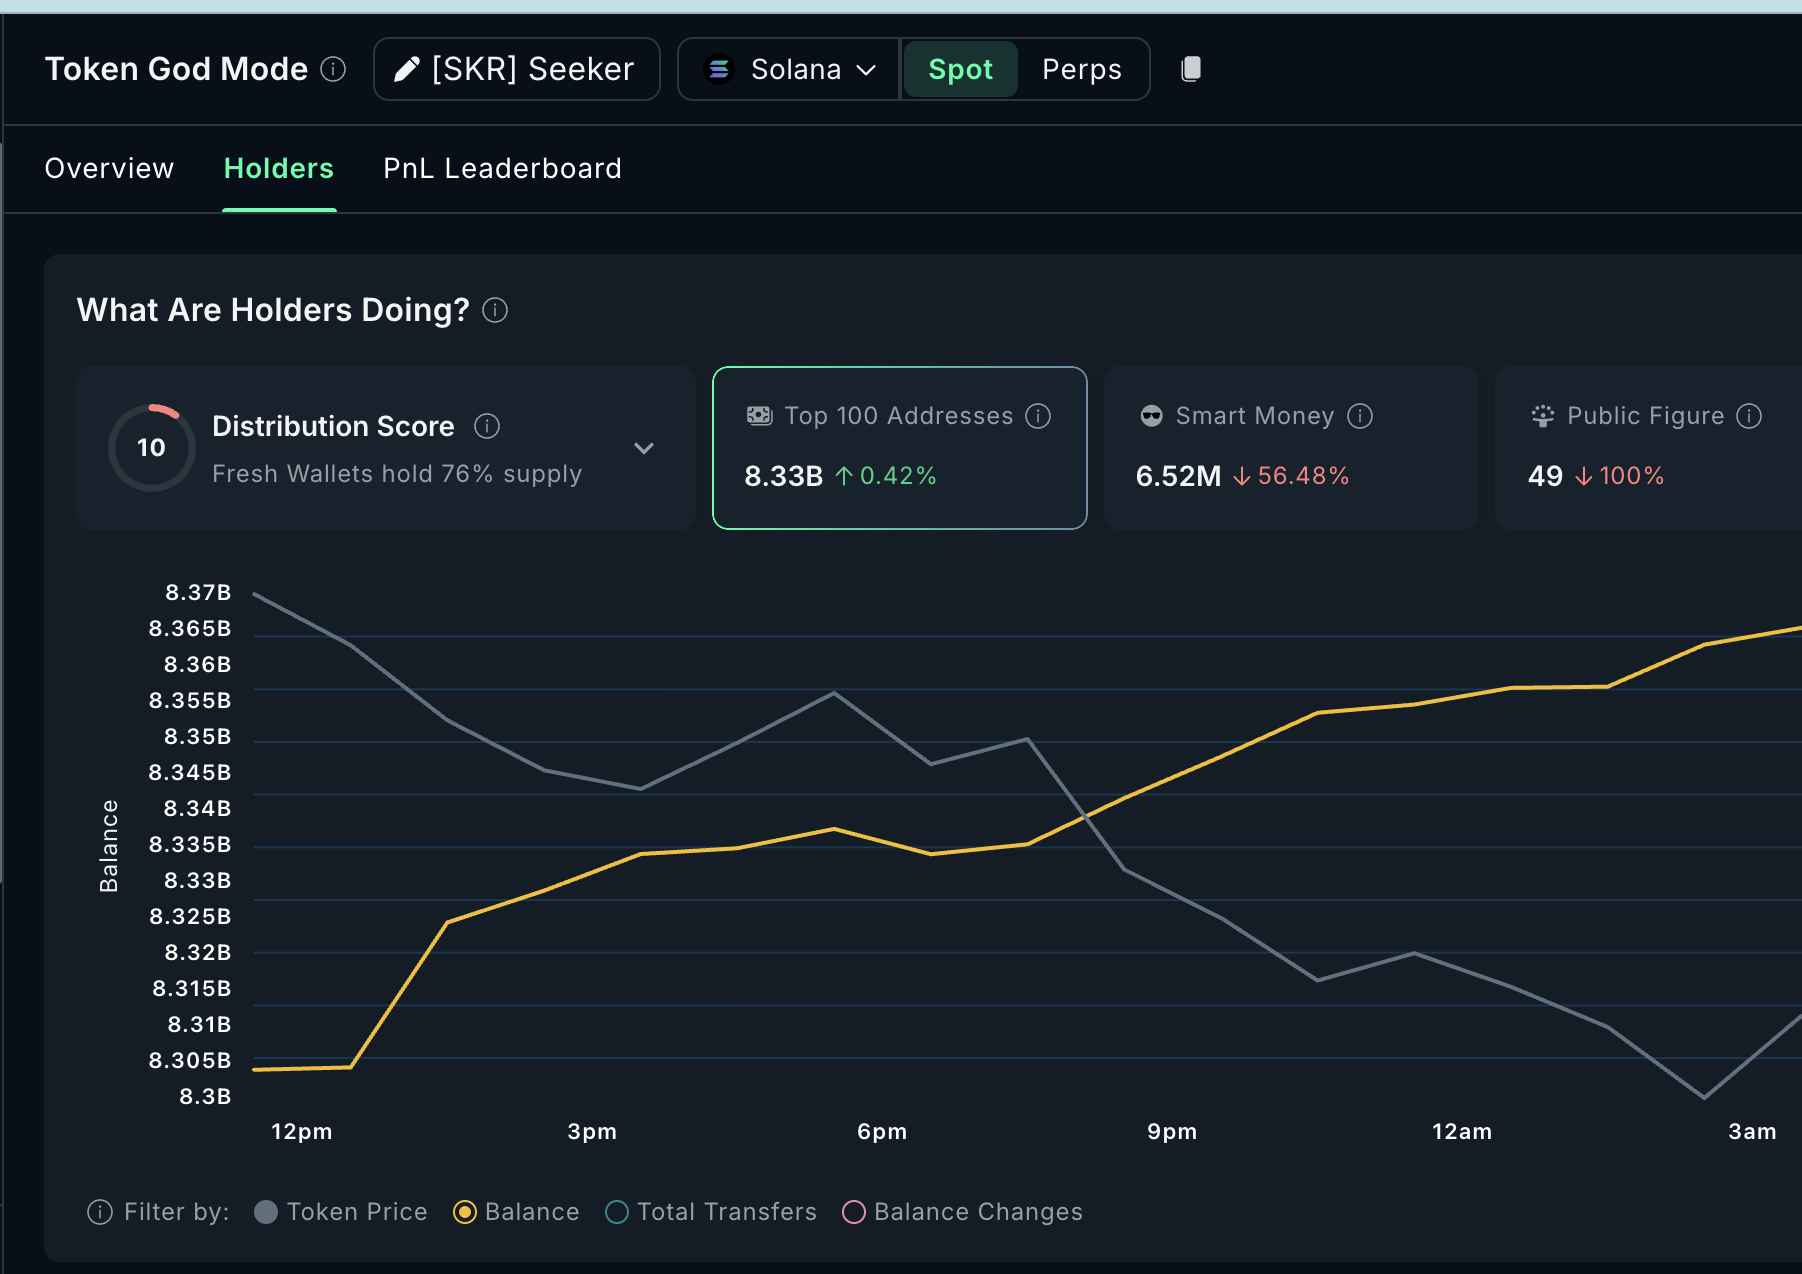Enable the Total Transfers filter

[x=617, y=1212]
